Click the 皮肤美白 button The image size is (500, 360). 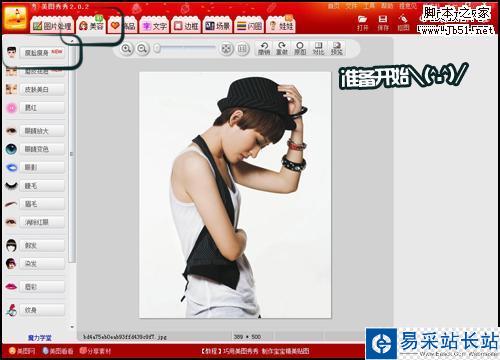[x=42, y=90]
